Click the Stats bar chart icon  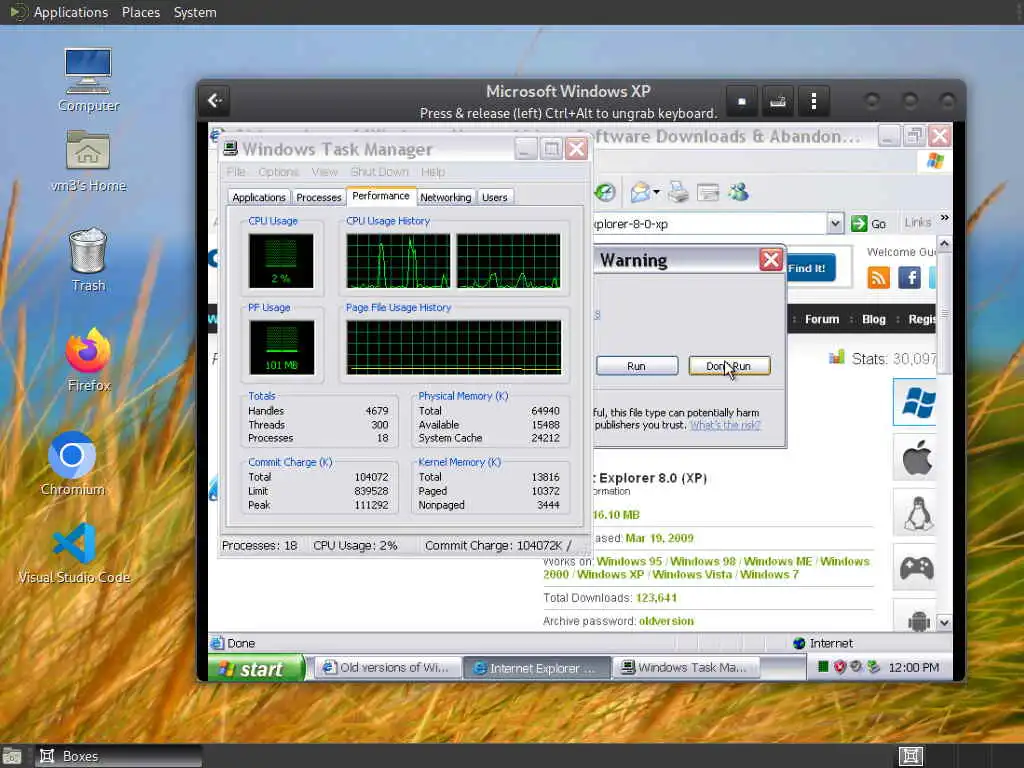[836, 357]
